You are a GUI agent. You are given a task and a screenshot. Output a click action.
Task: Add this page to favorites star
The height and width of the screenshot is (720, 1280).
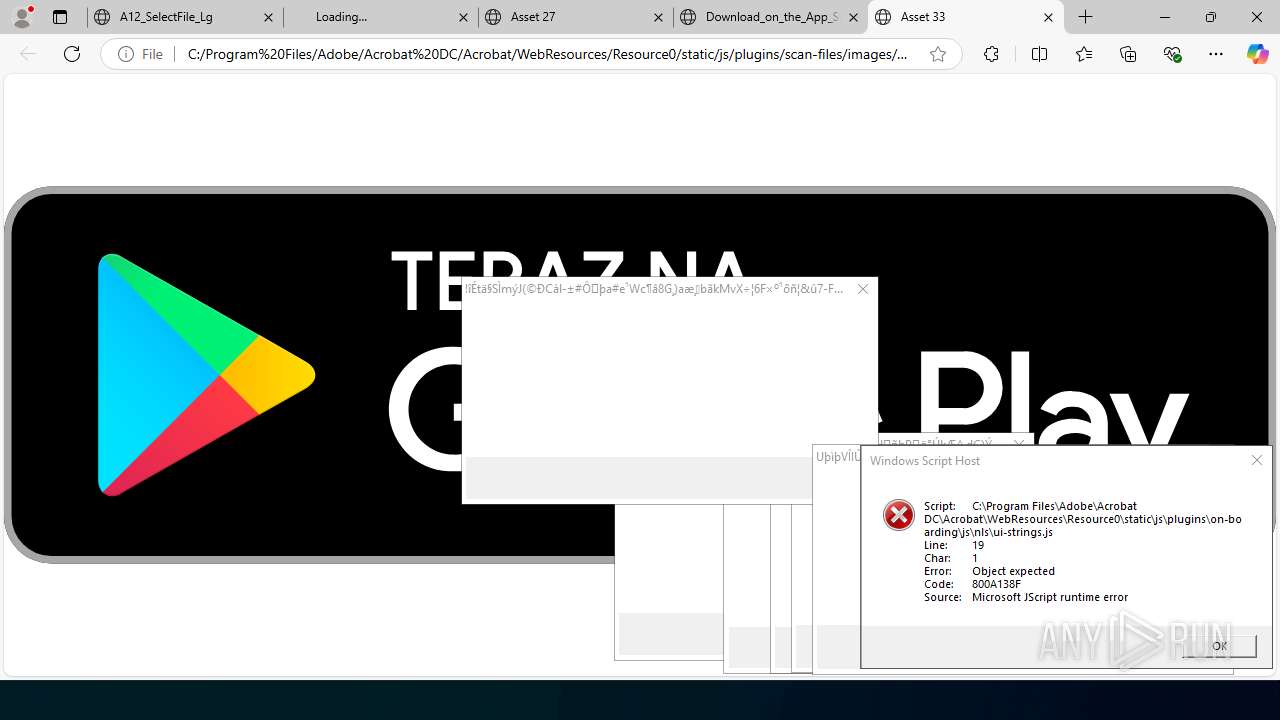[x=938, y=54]
